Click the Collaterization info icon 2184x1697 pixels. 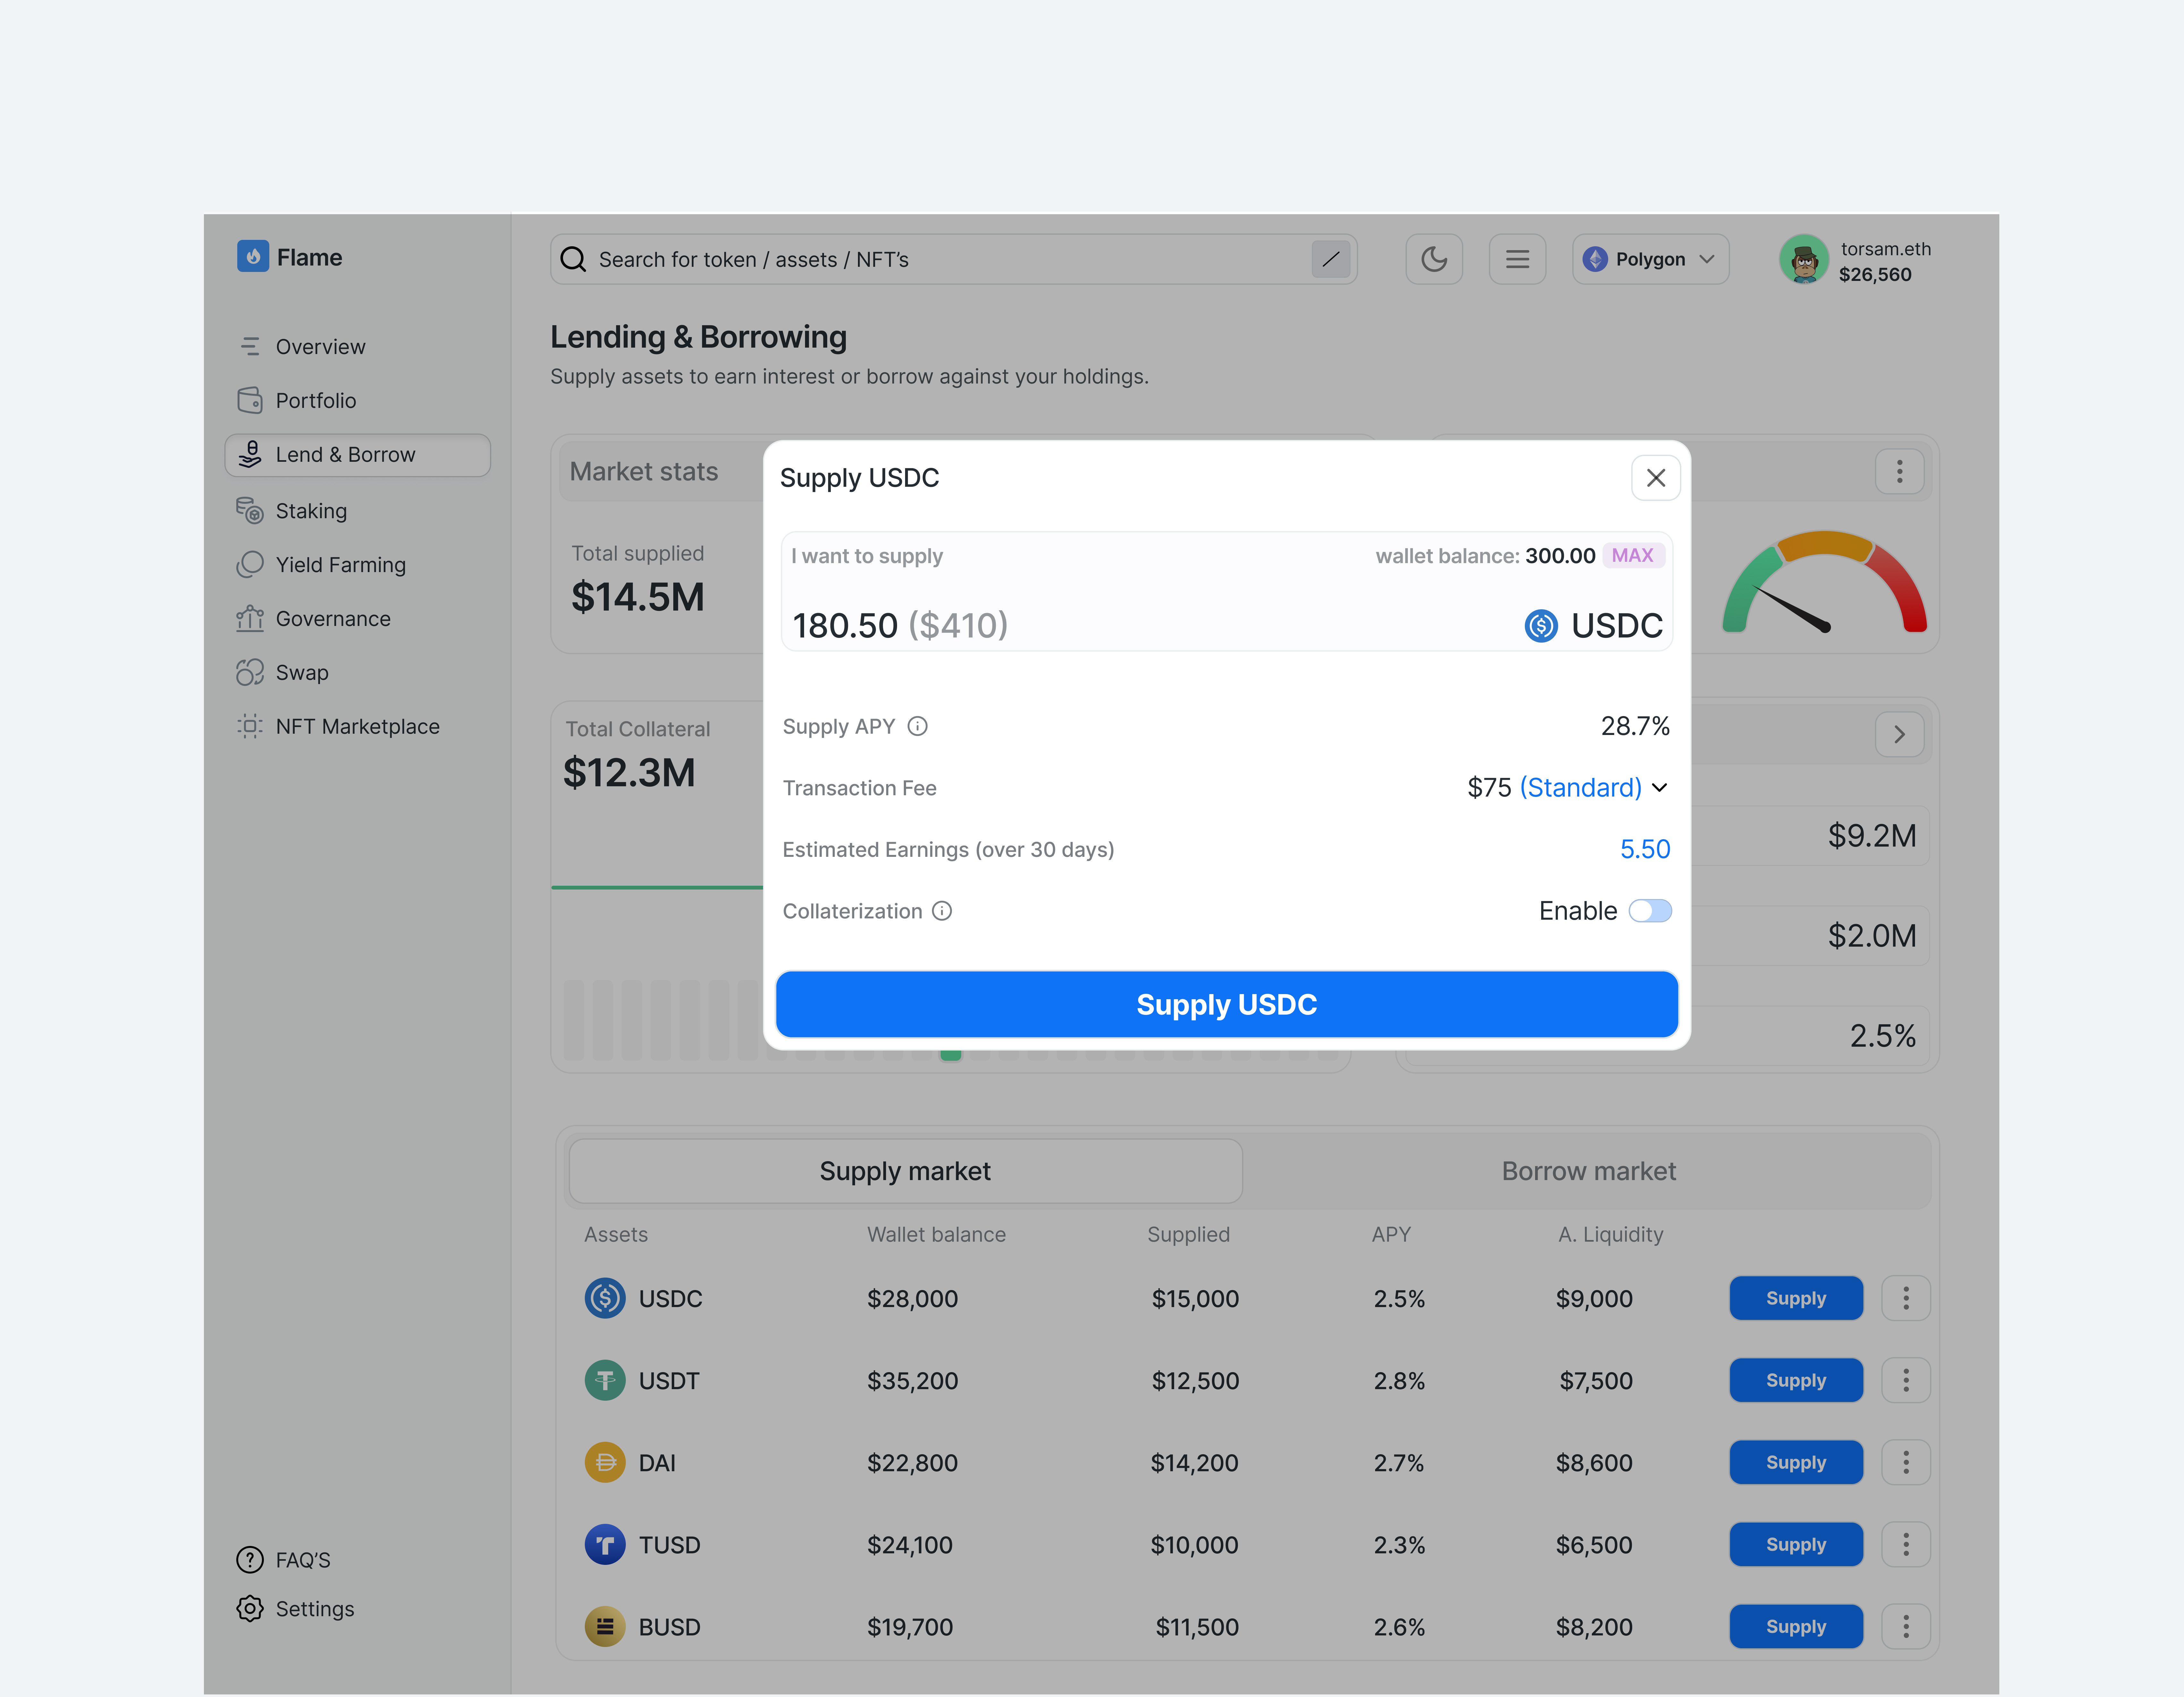[942, 911]
